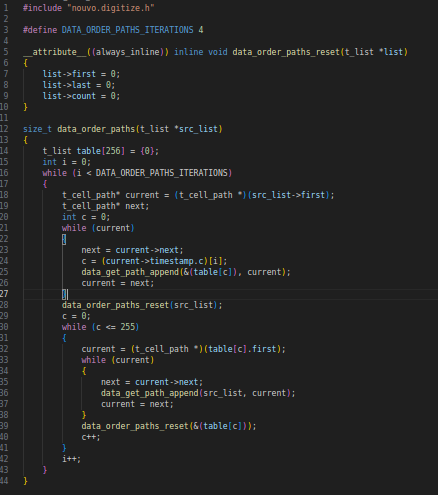Screen dimensions: 438x495
Task: Click data_get_path_append(src_list, current) on line 36
Action: point(198,393)
